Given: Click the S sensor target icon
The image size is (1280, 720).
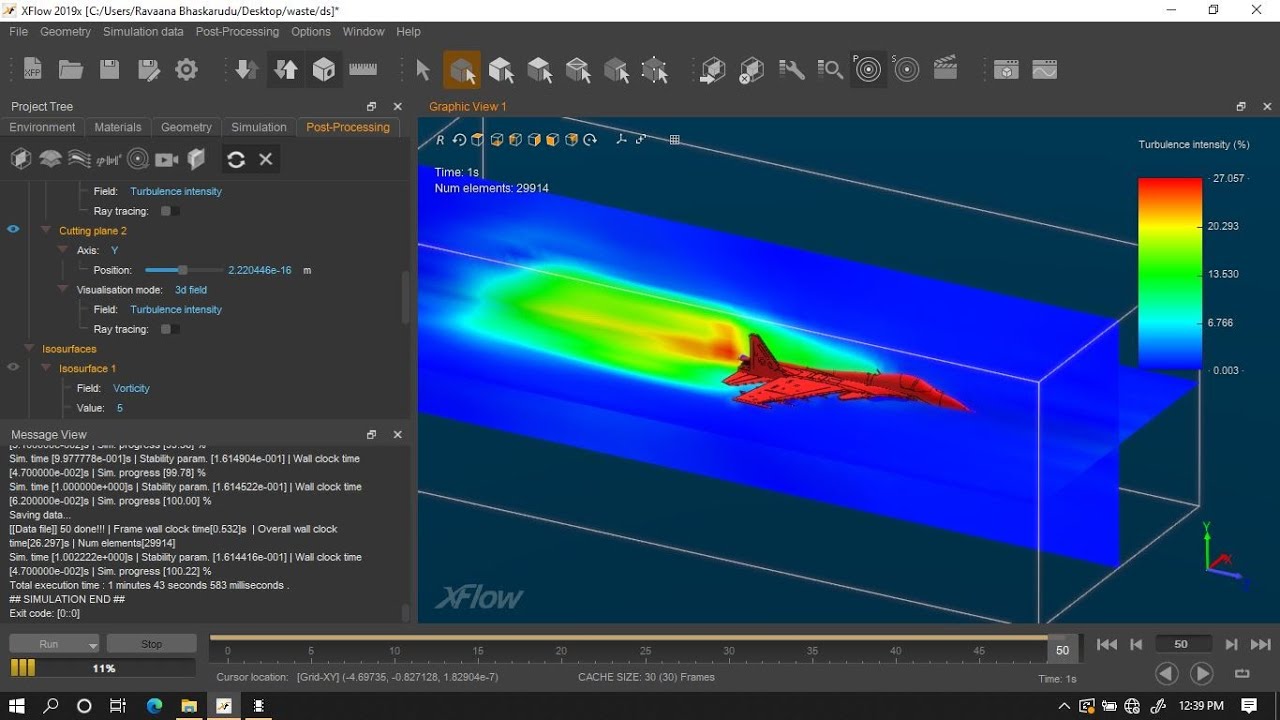Looking at the screenshot, I should pos(906,69).
